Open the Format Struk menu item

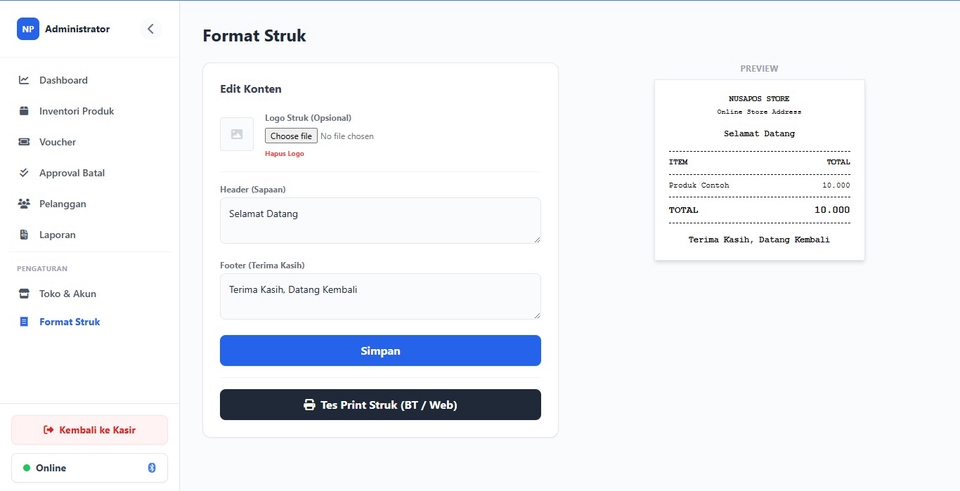tap(69, 322)
